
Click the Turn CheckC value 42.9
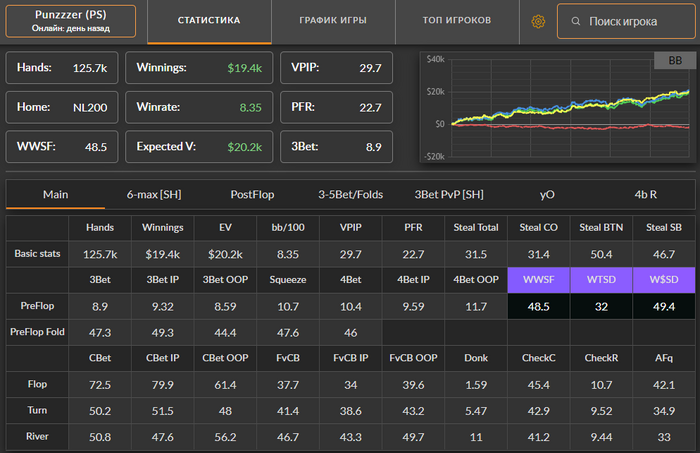[x=538, y=411]
